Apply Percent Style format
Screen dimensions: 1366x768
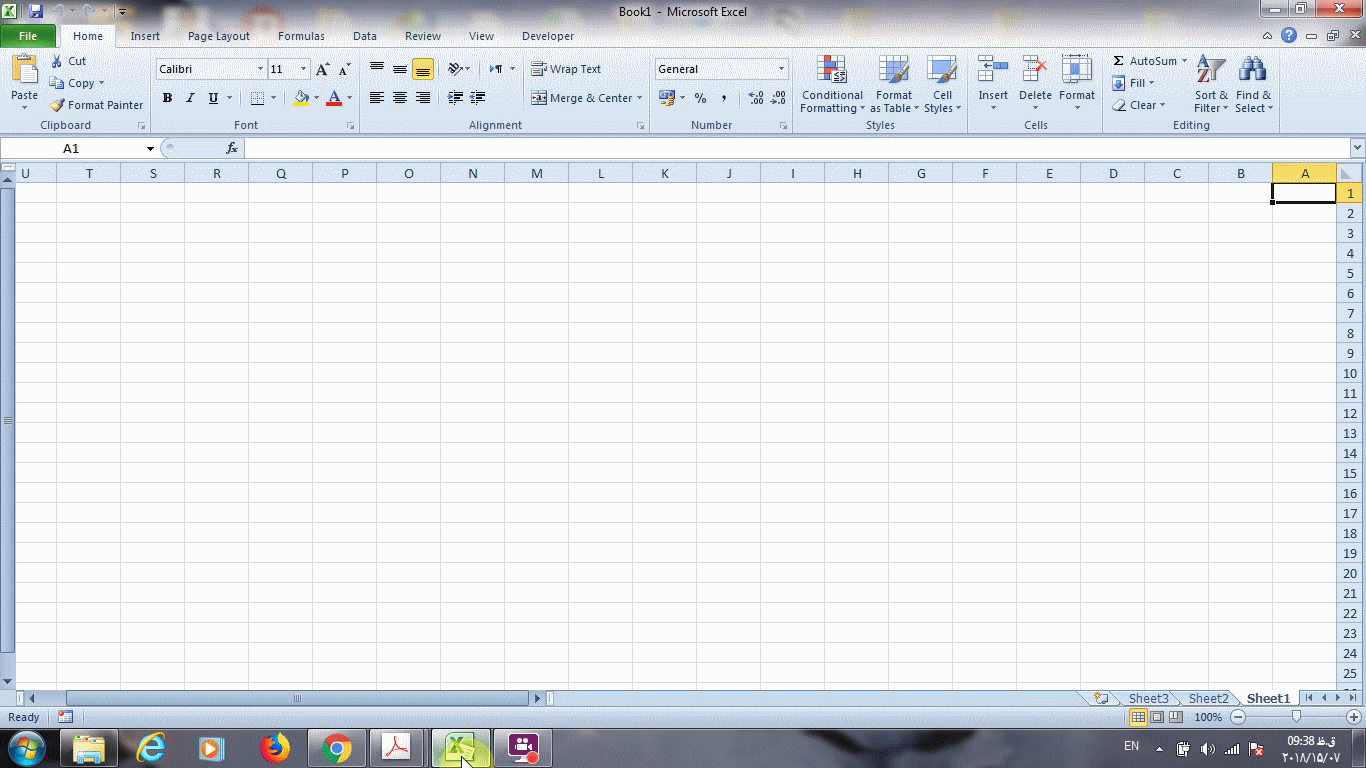tap(700, 98)
